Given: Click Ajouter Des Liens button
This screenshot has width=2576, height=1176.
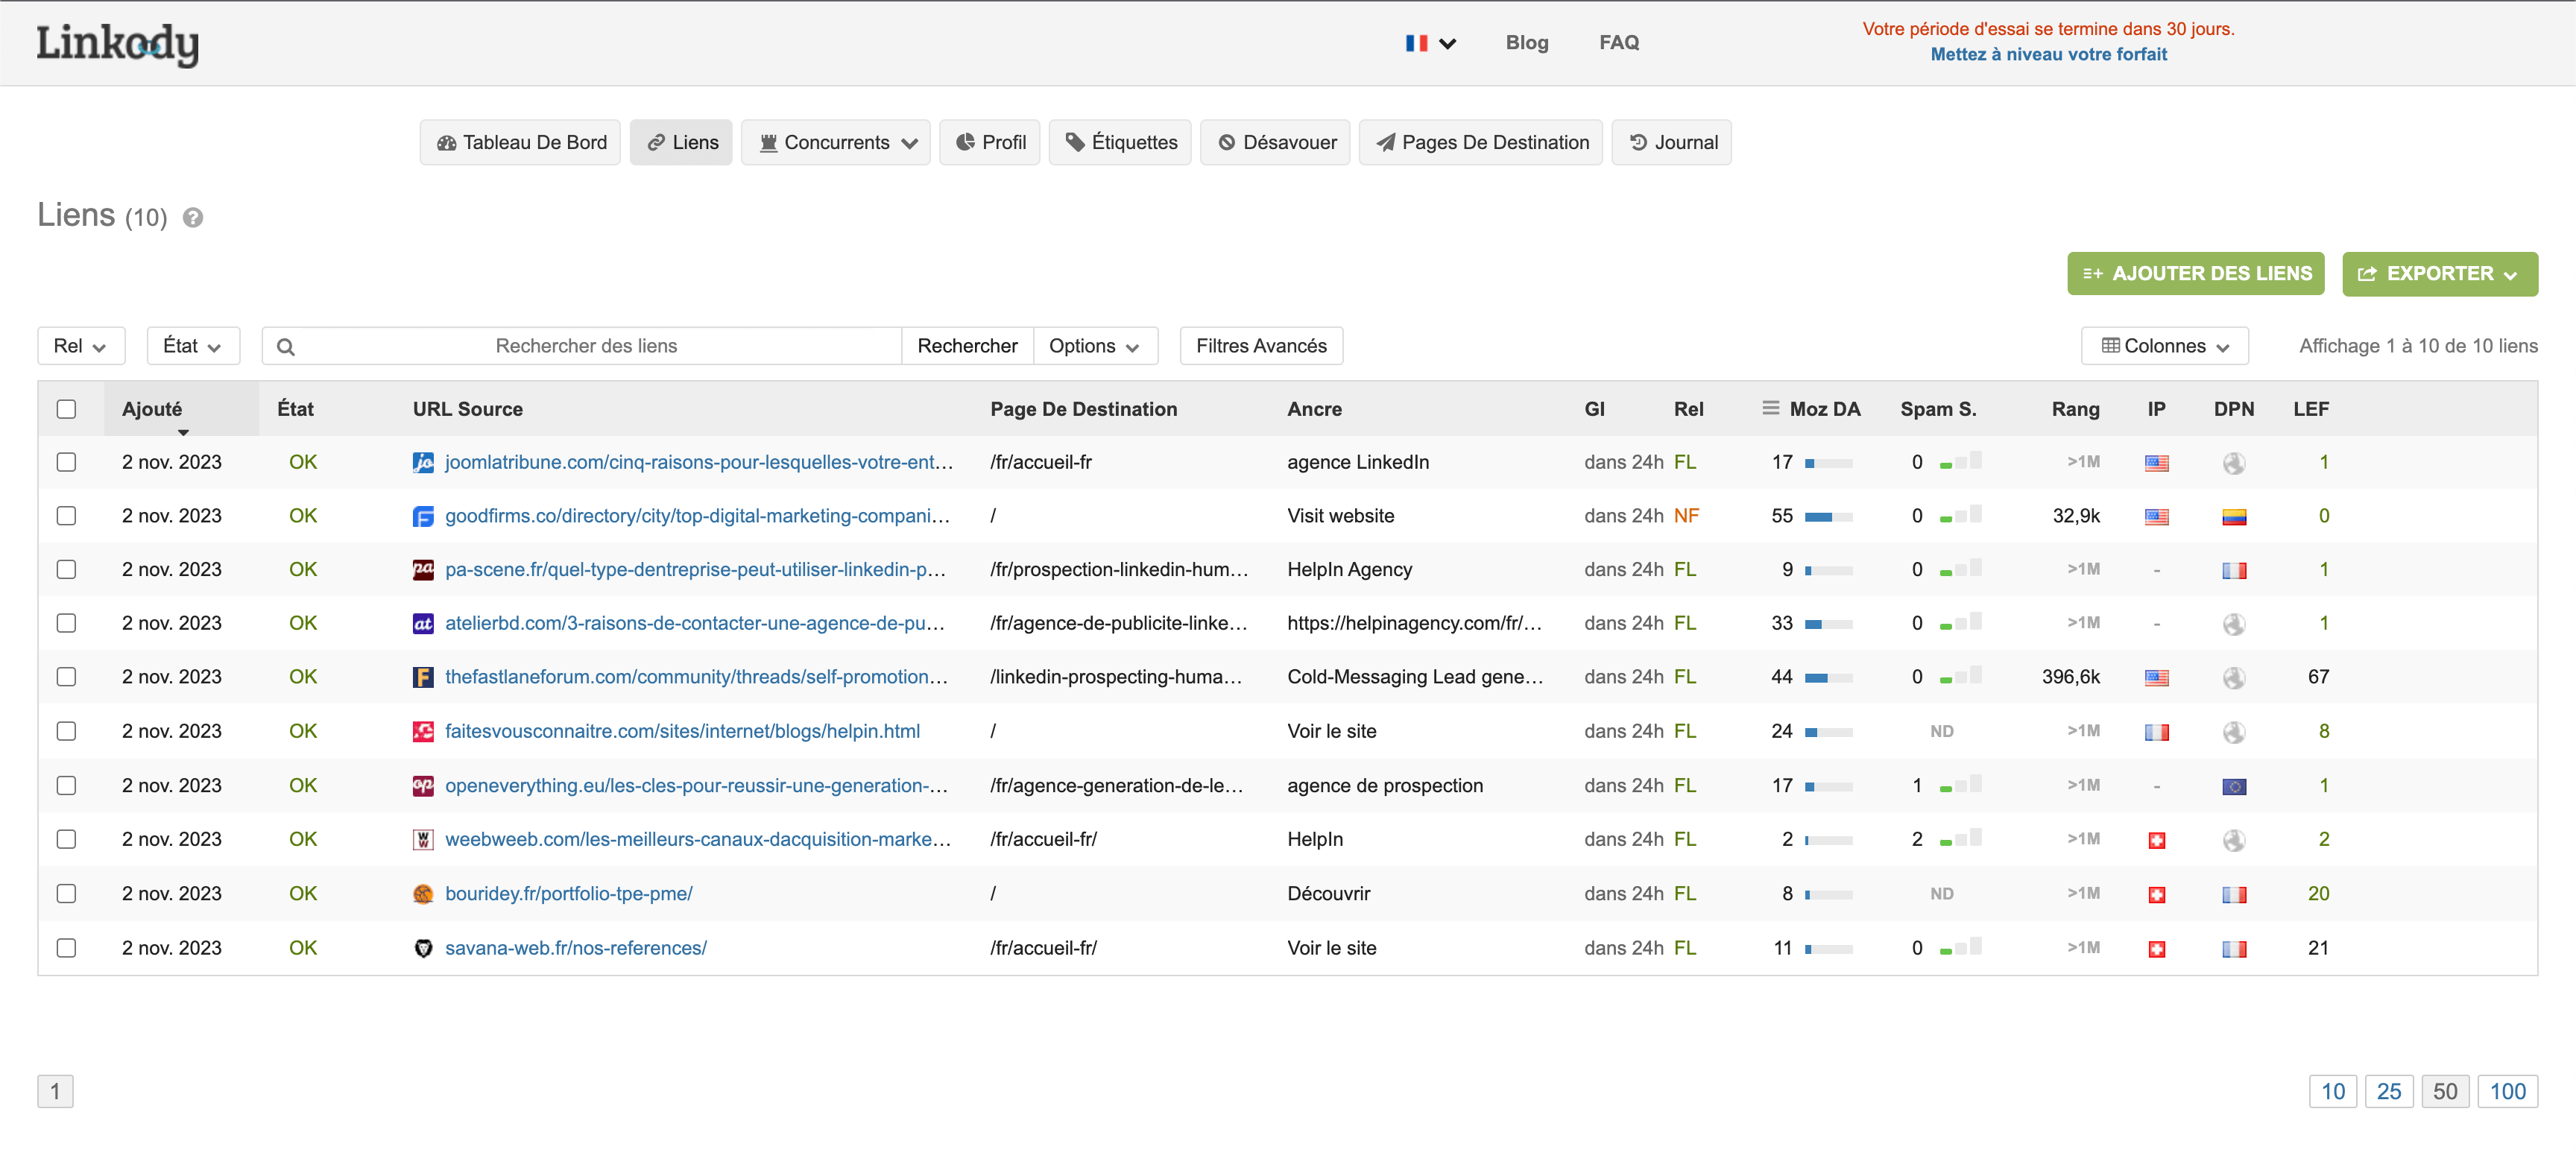Looking at the screenshot, I should click(2198, 273).
